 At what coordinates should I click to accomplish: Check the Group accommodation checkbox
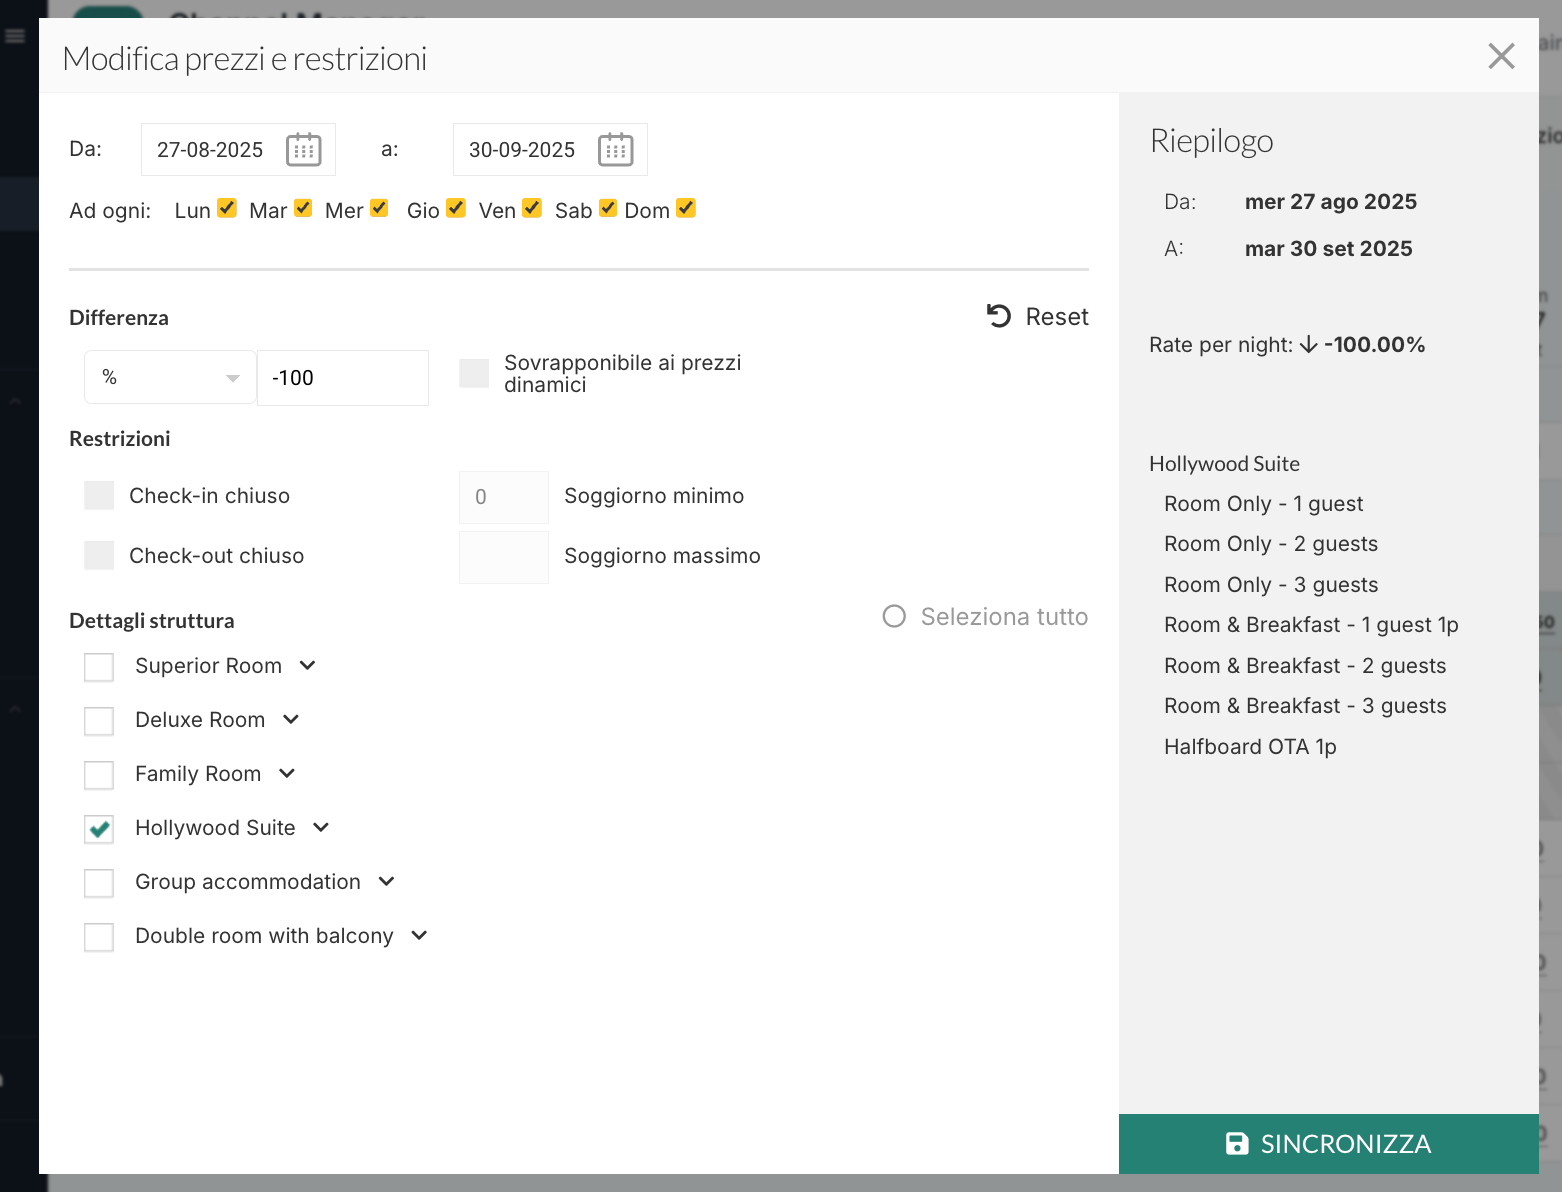click(99, 883)
